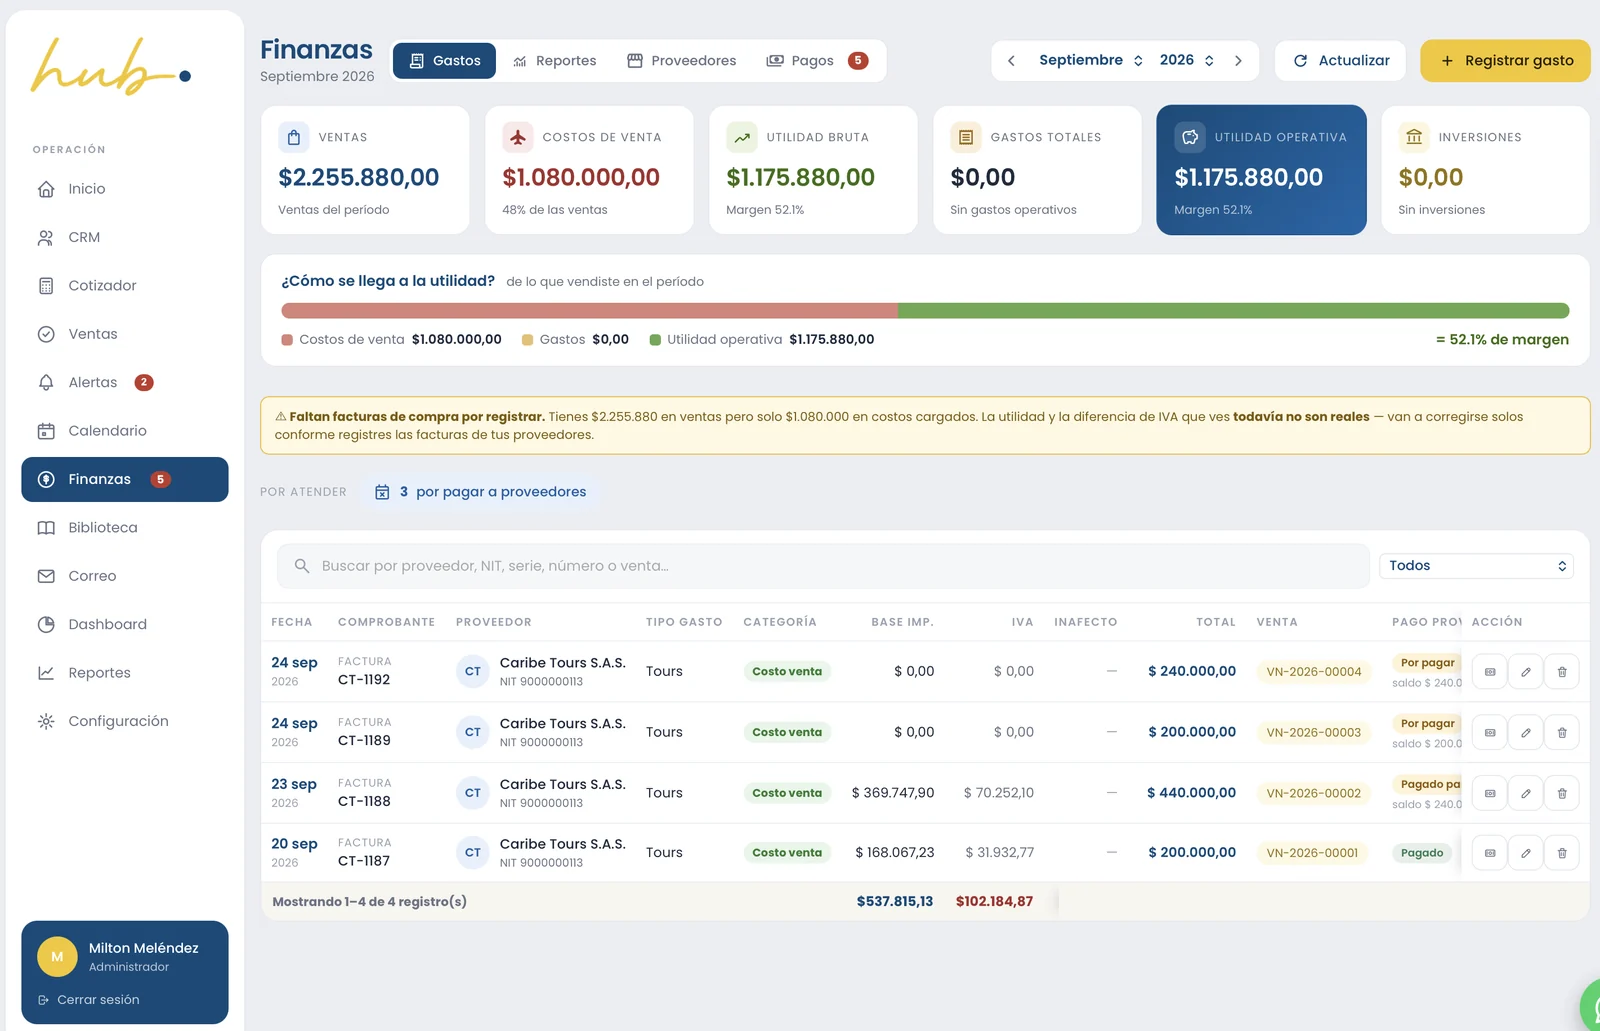Open the 2026 year selector
This screenshot has width=1600, height=1031.
1186,61
